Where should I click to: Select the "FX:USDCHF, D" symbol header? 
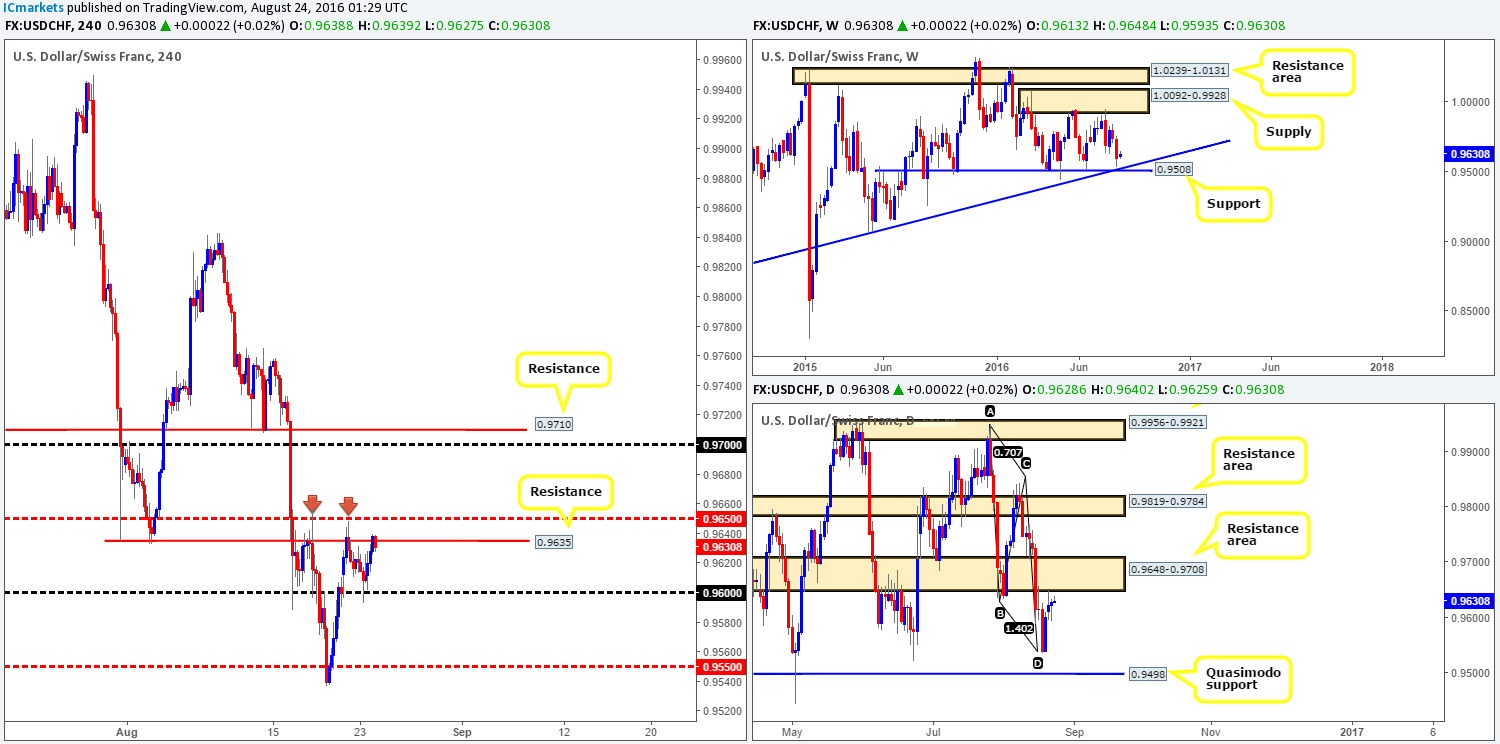coord(799,389)
